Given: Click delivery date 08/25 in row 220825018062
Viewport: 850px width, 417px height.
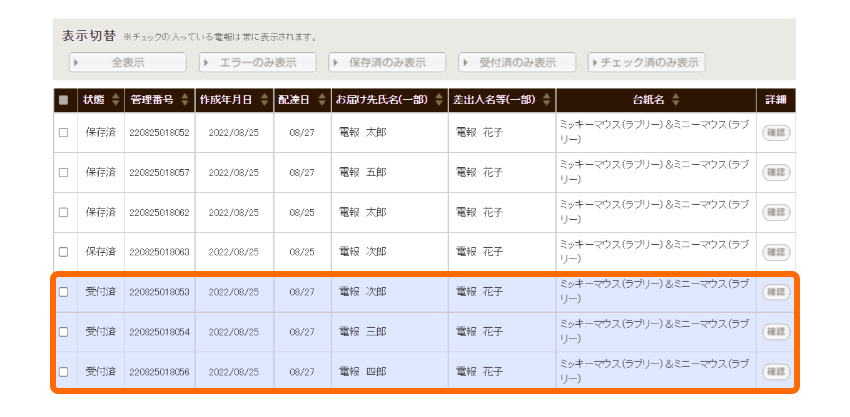Looking at the screenshot, I should click(x=302, y=213).
